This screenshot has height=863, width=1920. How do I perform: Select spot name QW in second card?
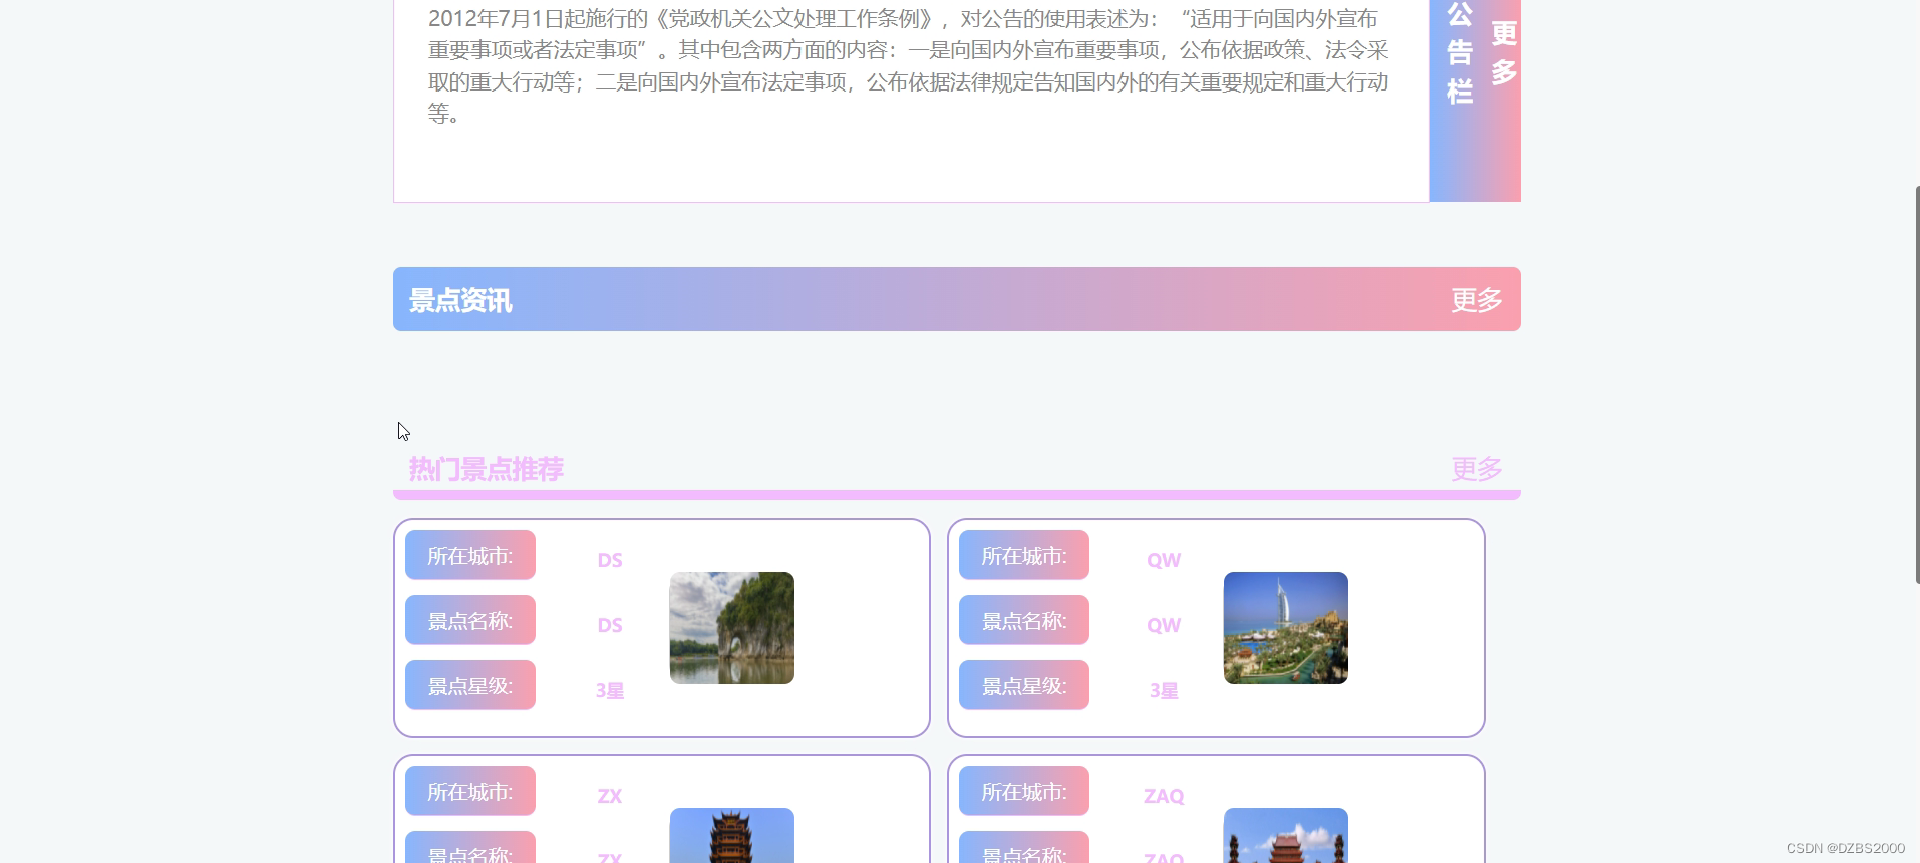[x=1164, y=625]
